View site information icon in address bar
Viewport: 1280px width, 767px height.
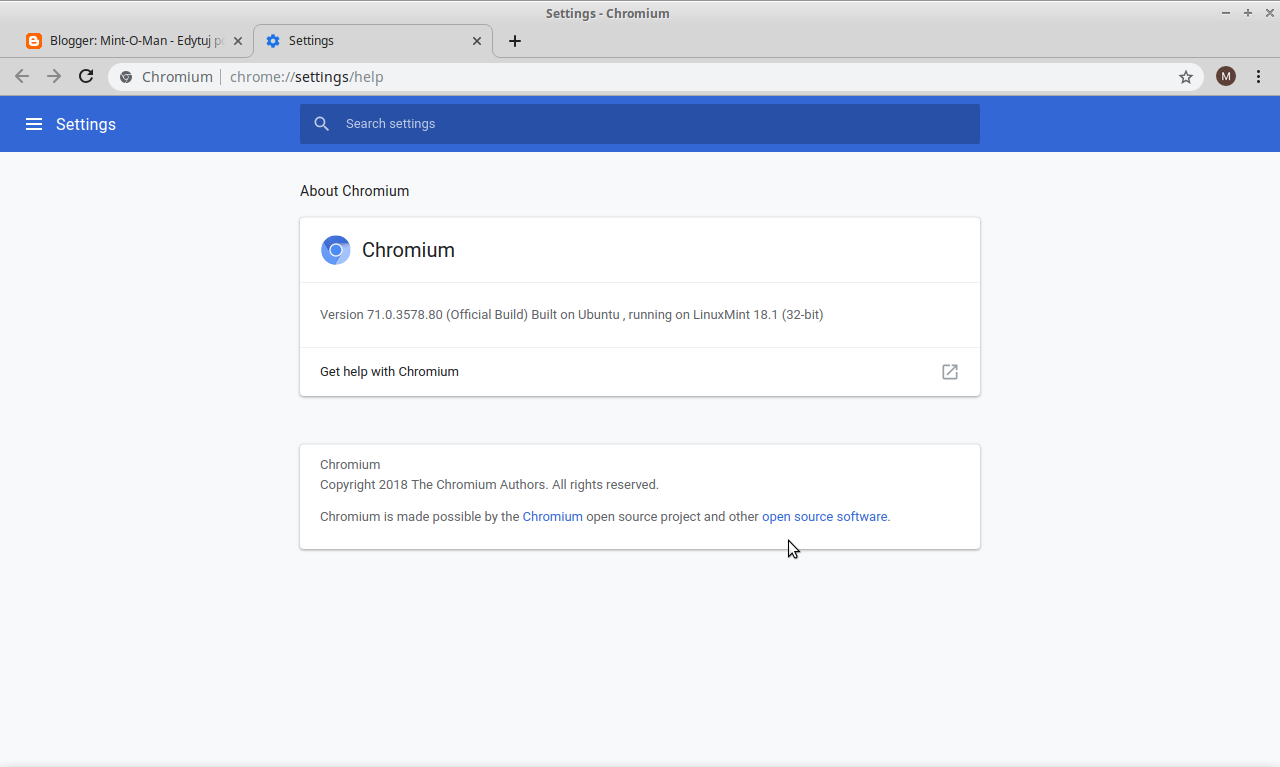(126, 77)
